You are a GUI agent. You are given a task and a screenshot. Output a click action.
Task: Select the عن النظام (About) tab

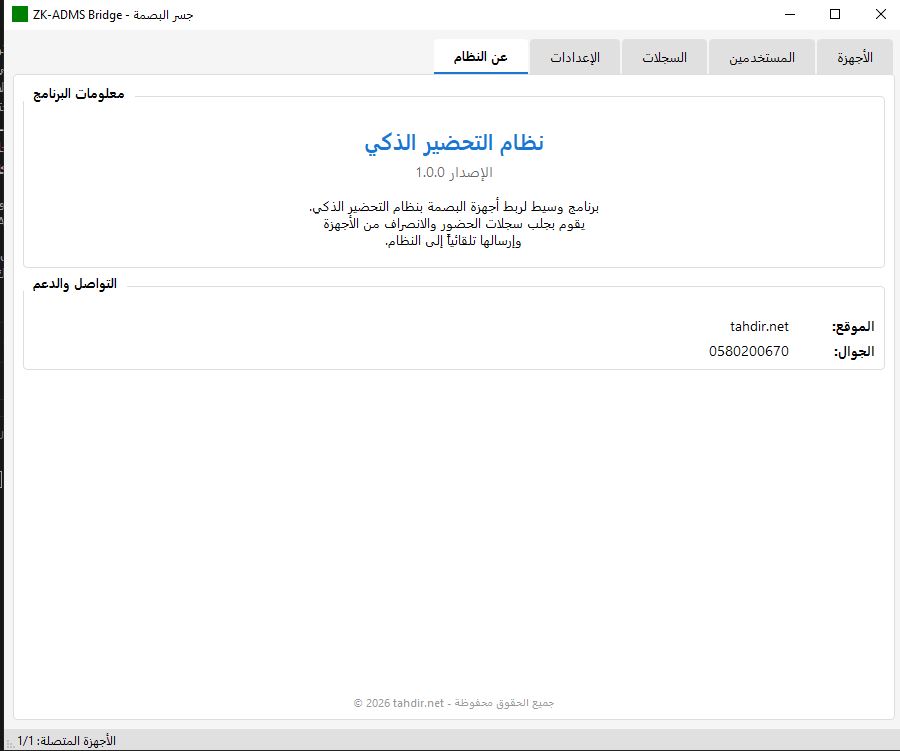pos(481,56)
